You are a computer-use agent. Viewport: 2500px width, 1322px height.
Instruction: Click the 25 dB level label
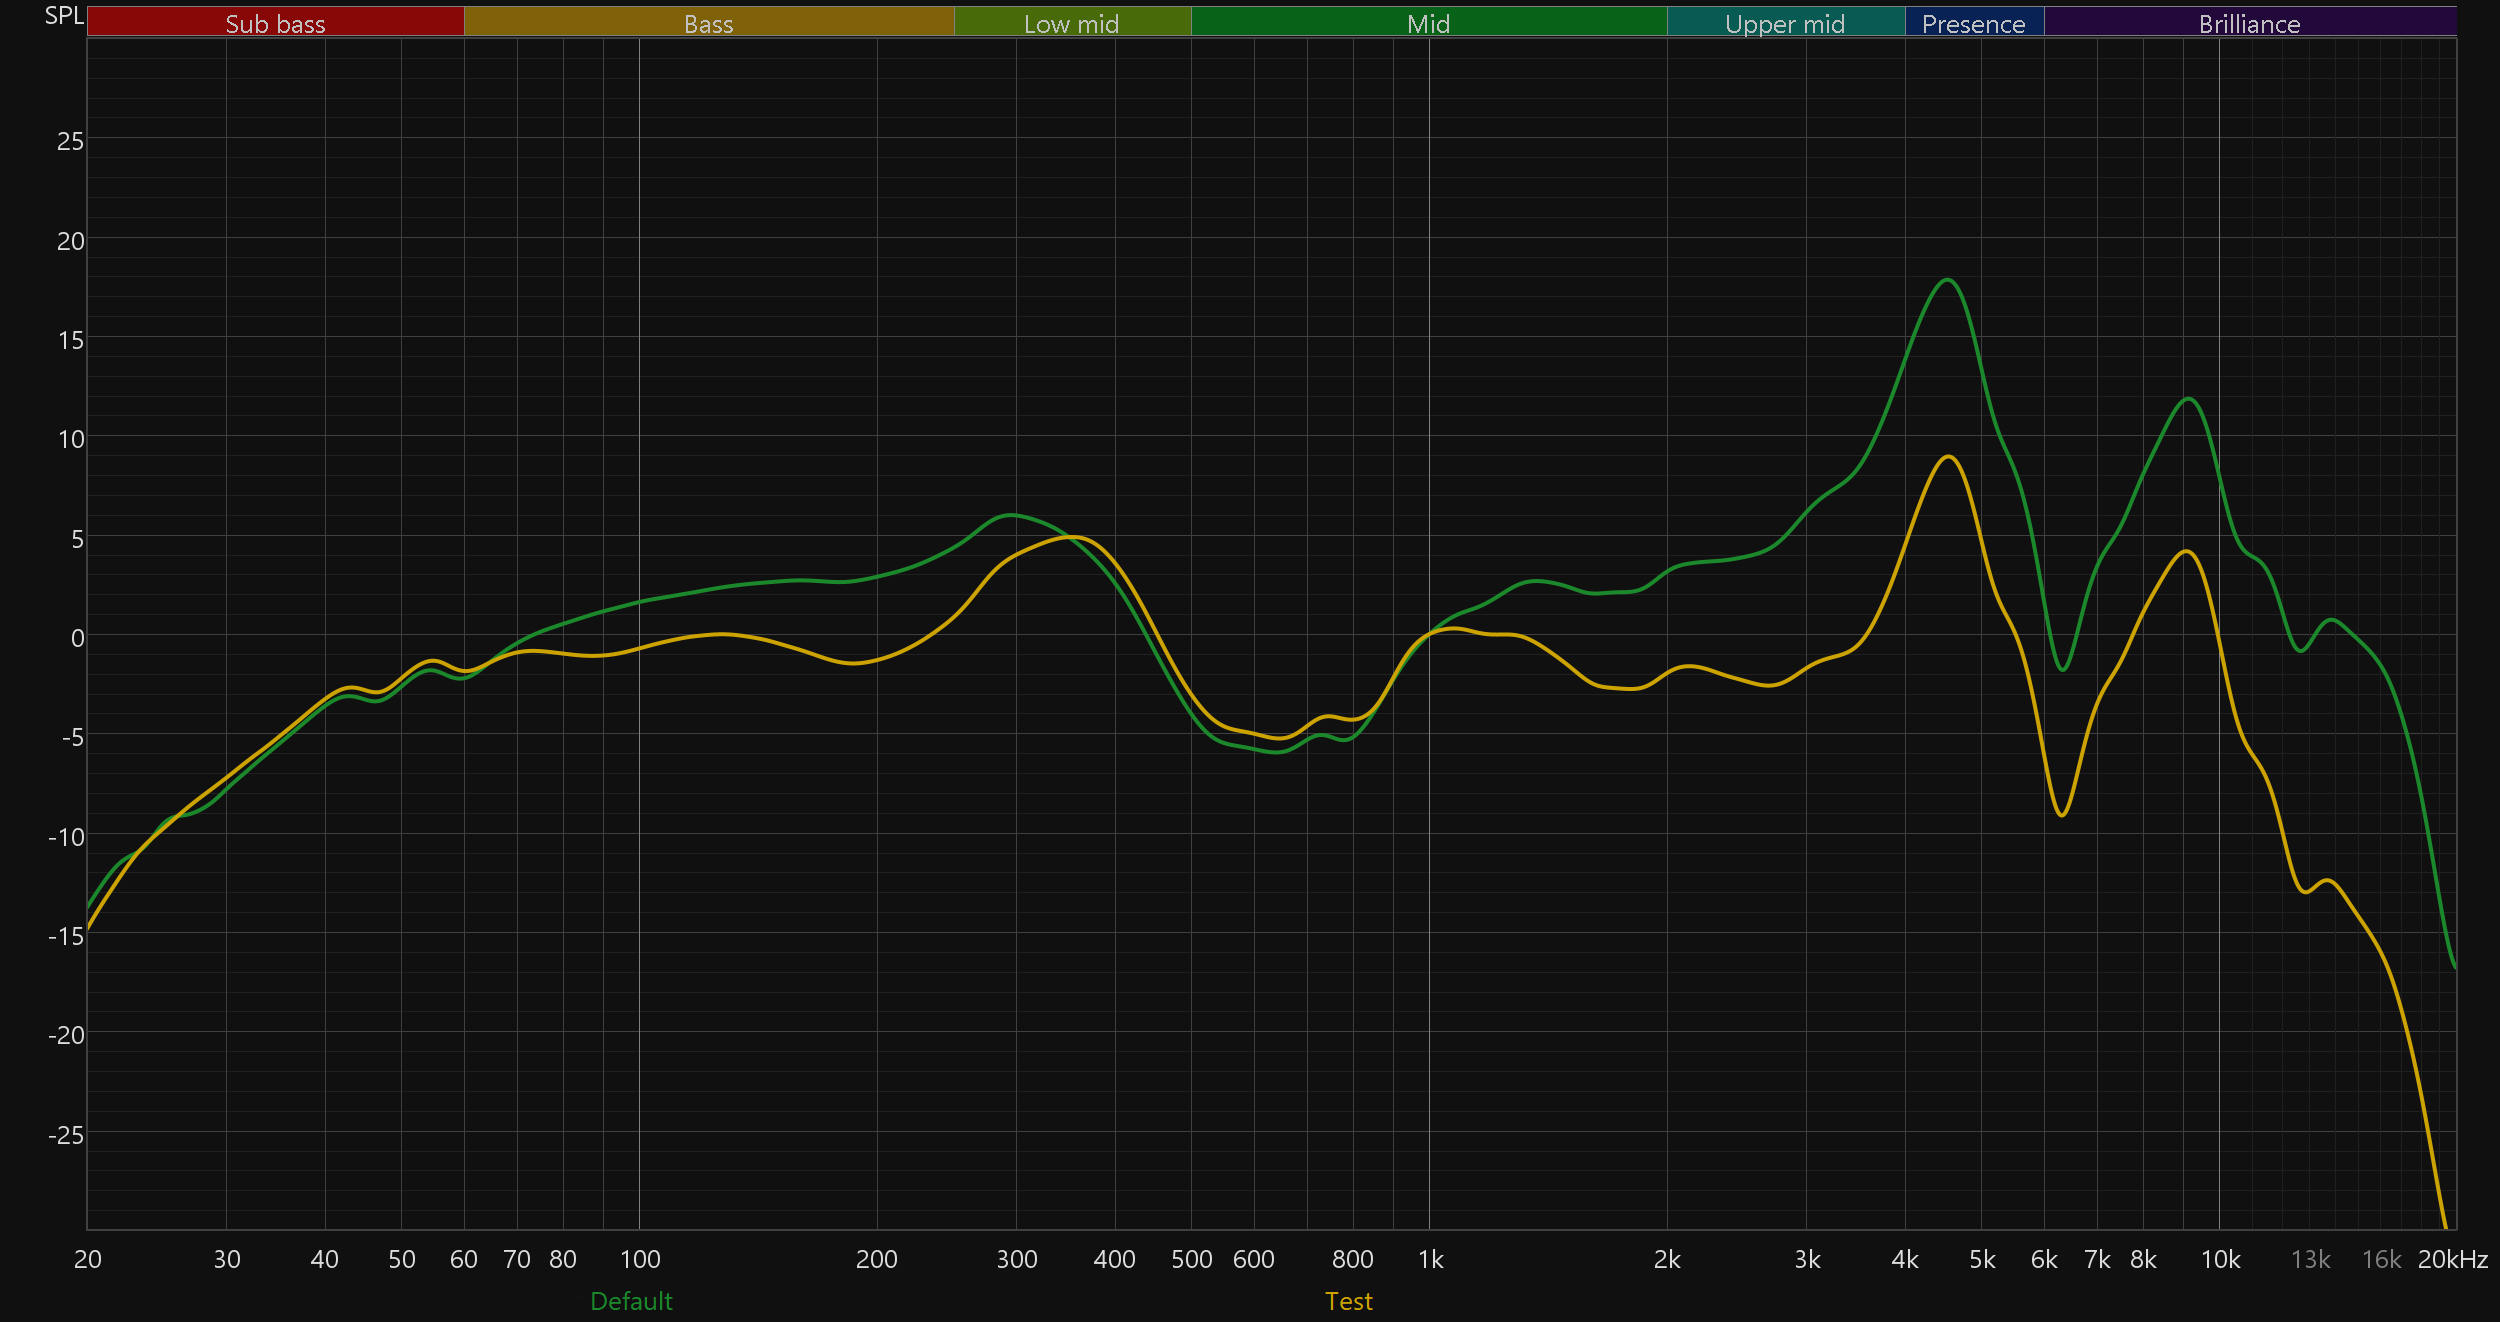pos(70,141)
